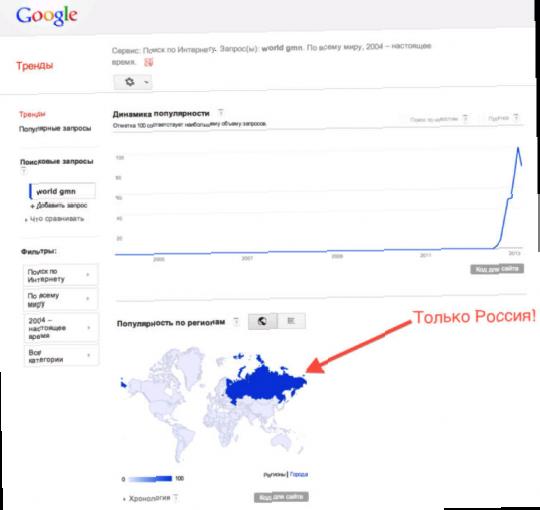Open the settings gear dropdown
540x510 pixels.
pyautogui.click(x=133, y=82)
